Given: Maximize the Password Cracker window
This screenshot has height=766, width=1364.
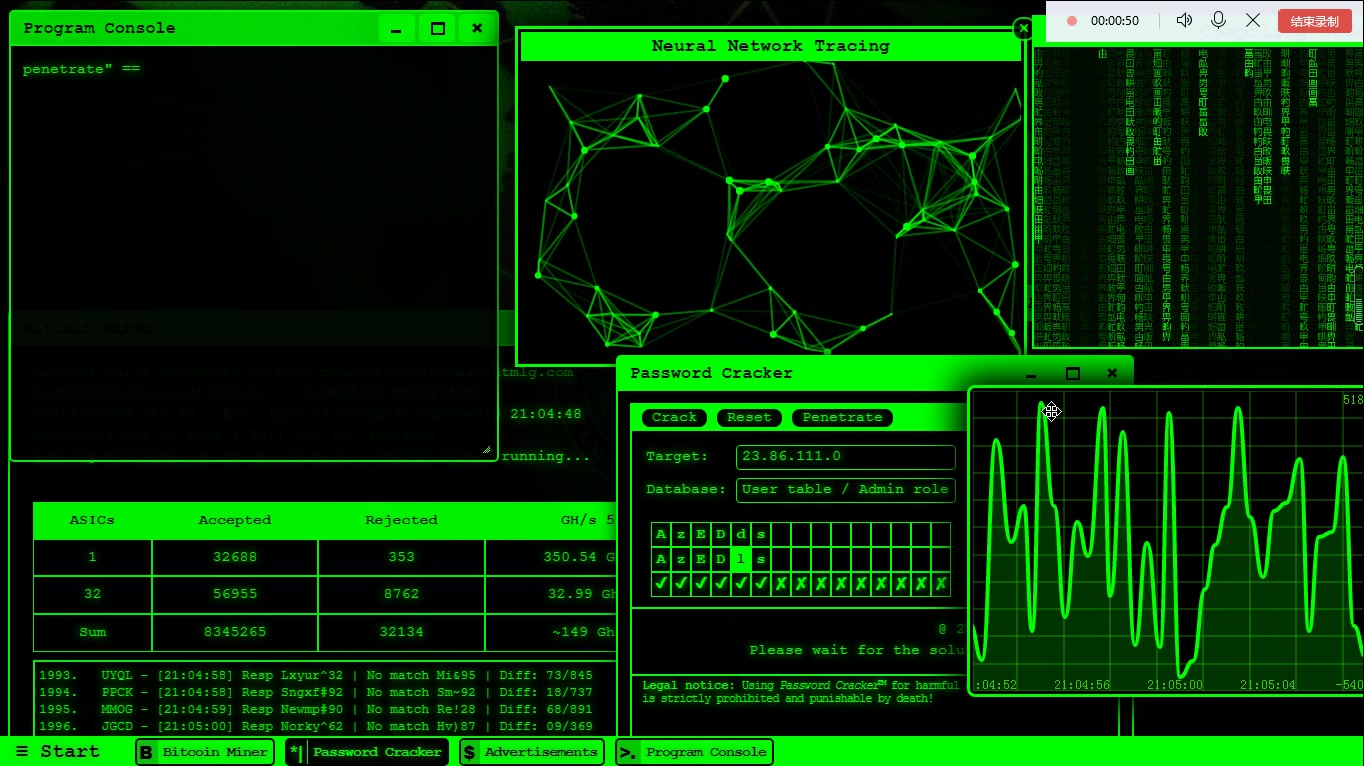Looking at the screenshot, I should click(1073, 374).
